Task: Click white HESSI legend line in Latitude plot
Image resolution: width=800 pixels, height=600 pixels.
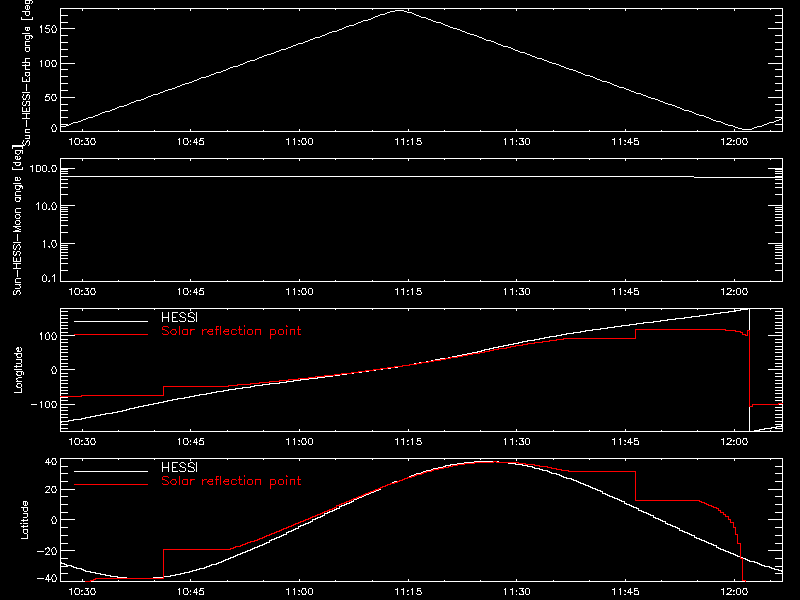Action: [111, 471]
